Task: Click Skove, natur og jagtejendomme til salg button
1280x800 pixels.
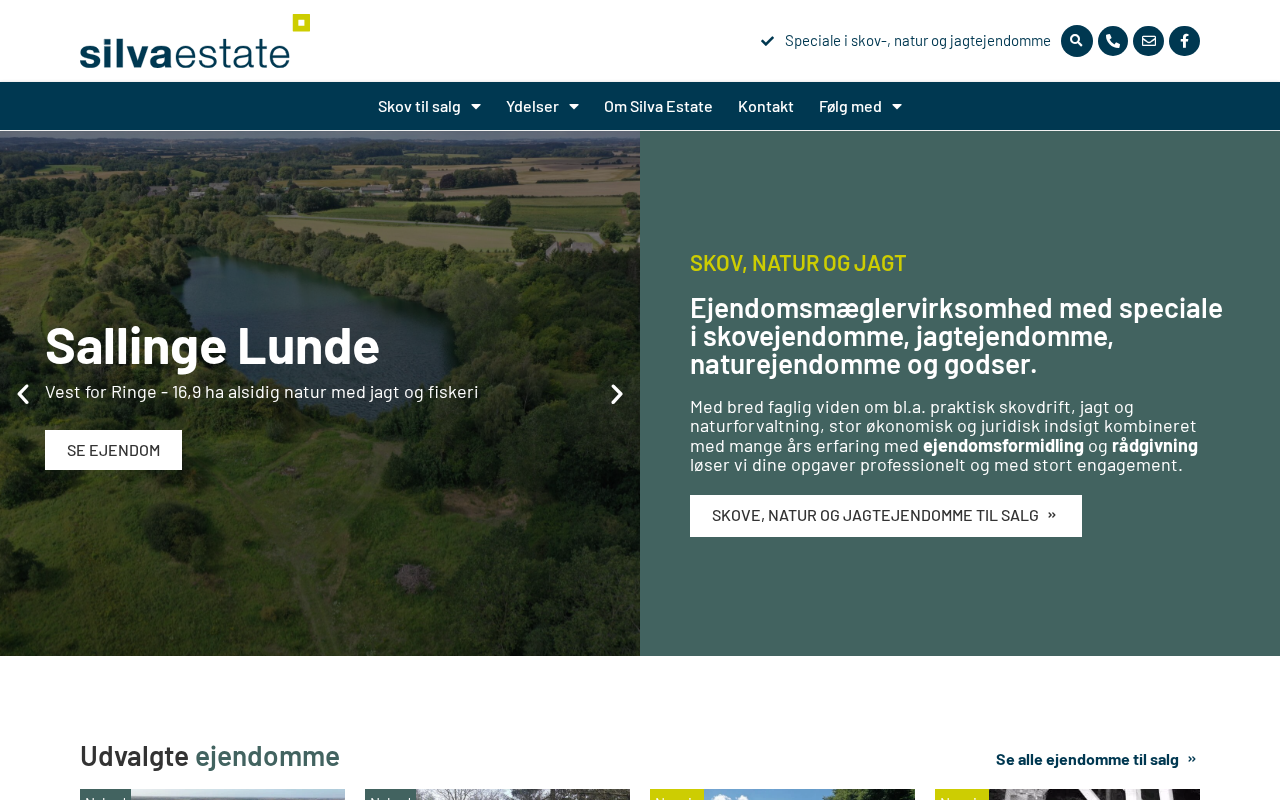Action: coord(886,516)
